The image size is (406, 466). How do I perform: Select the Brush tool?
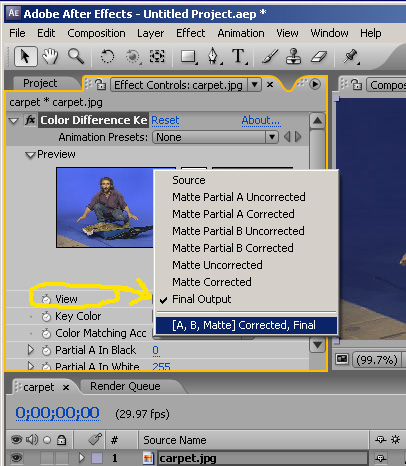click(x=270, y=56)
